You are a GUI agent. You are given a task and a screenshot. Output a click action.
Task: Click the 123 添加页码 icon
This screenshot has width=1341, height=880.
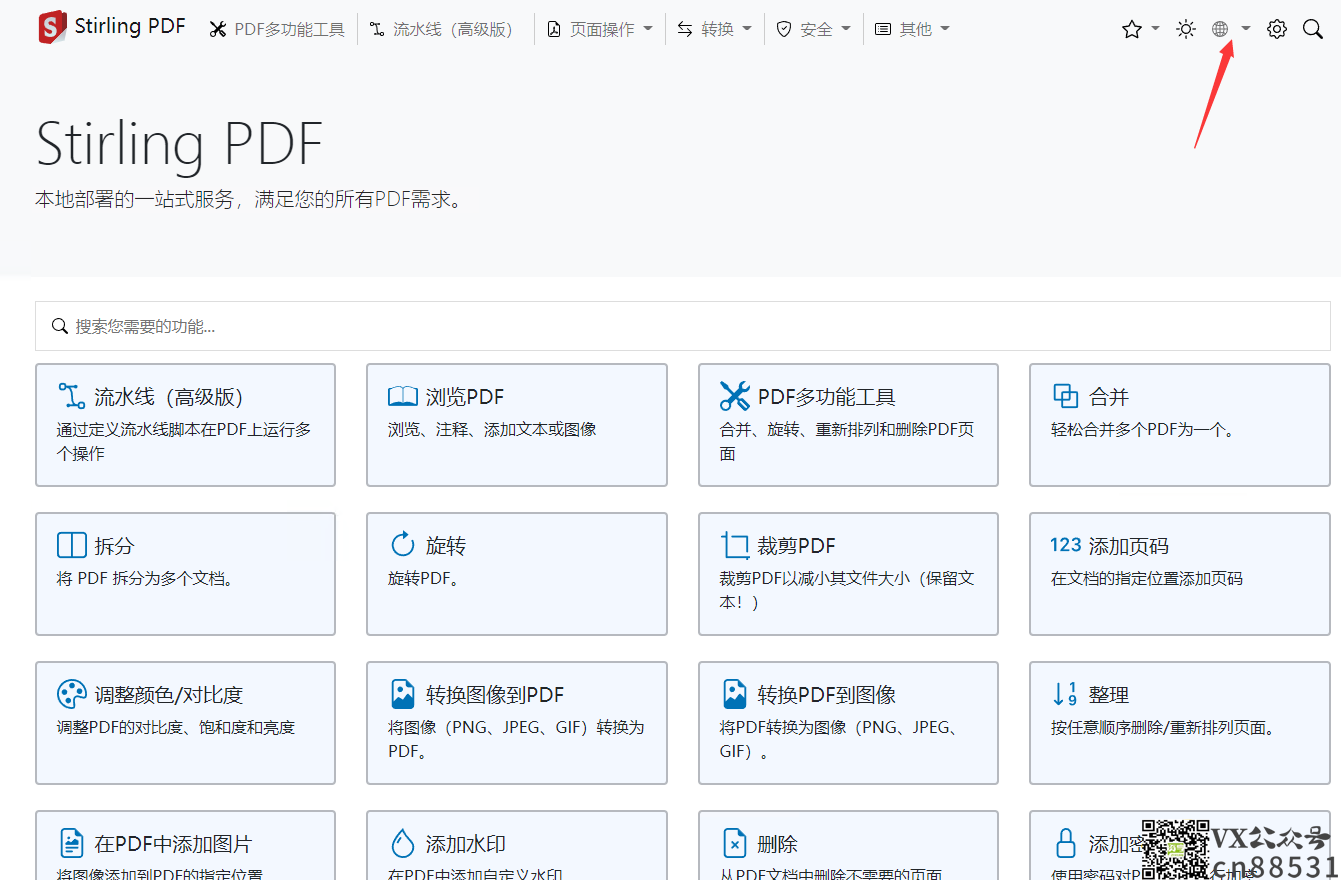pos(1065,545)
